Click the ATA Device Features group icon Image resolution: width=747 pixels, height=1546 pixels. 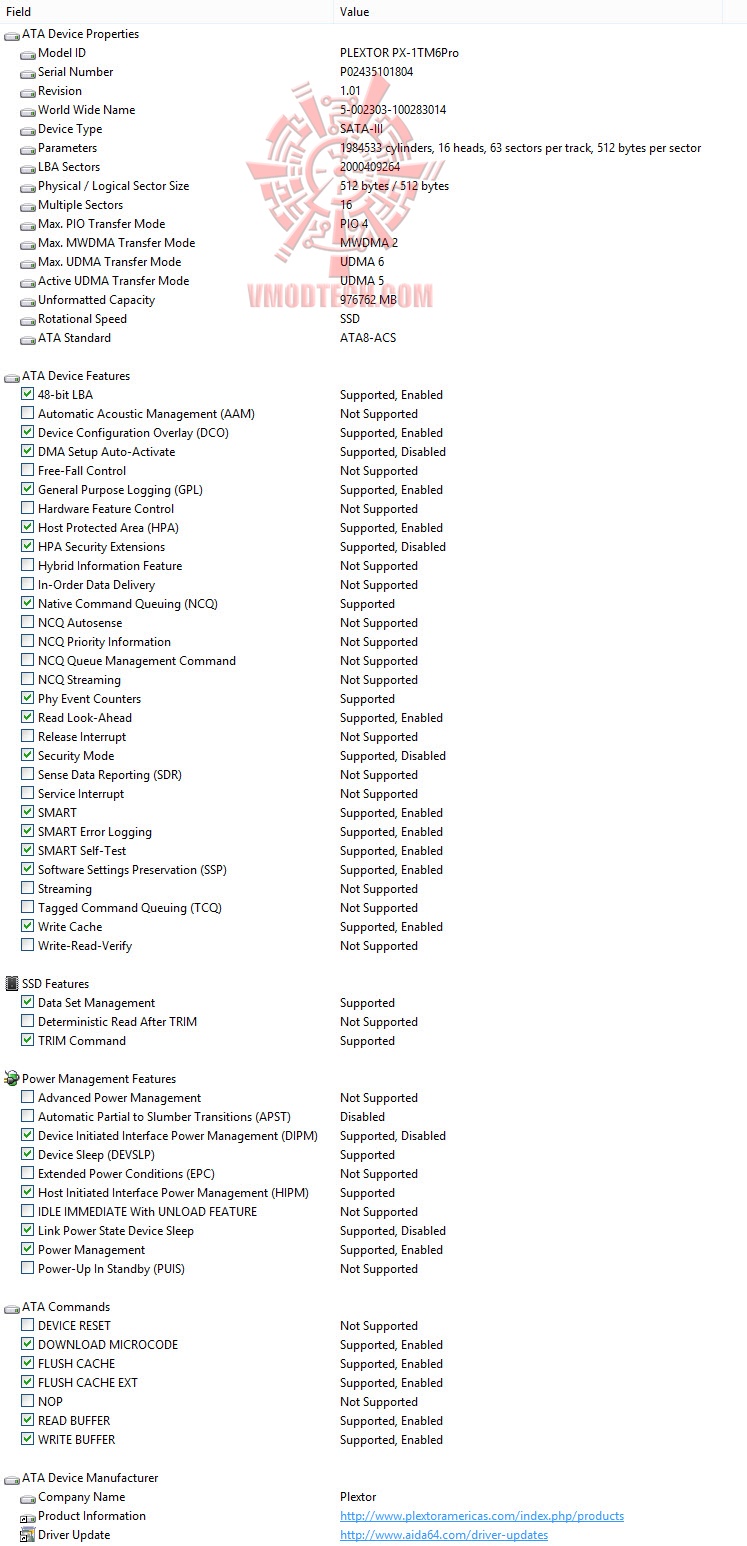coord(11,376)
